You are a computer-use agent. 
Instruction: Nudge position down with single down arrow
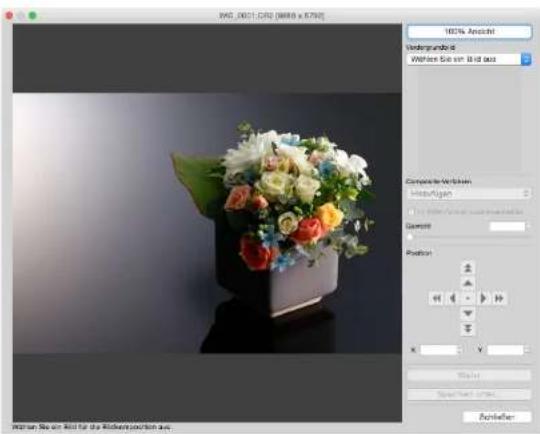click(x=468, y=313)
